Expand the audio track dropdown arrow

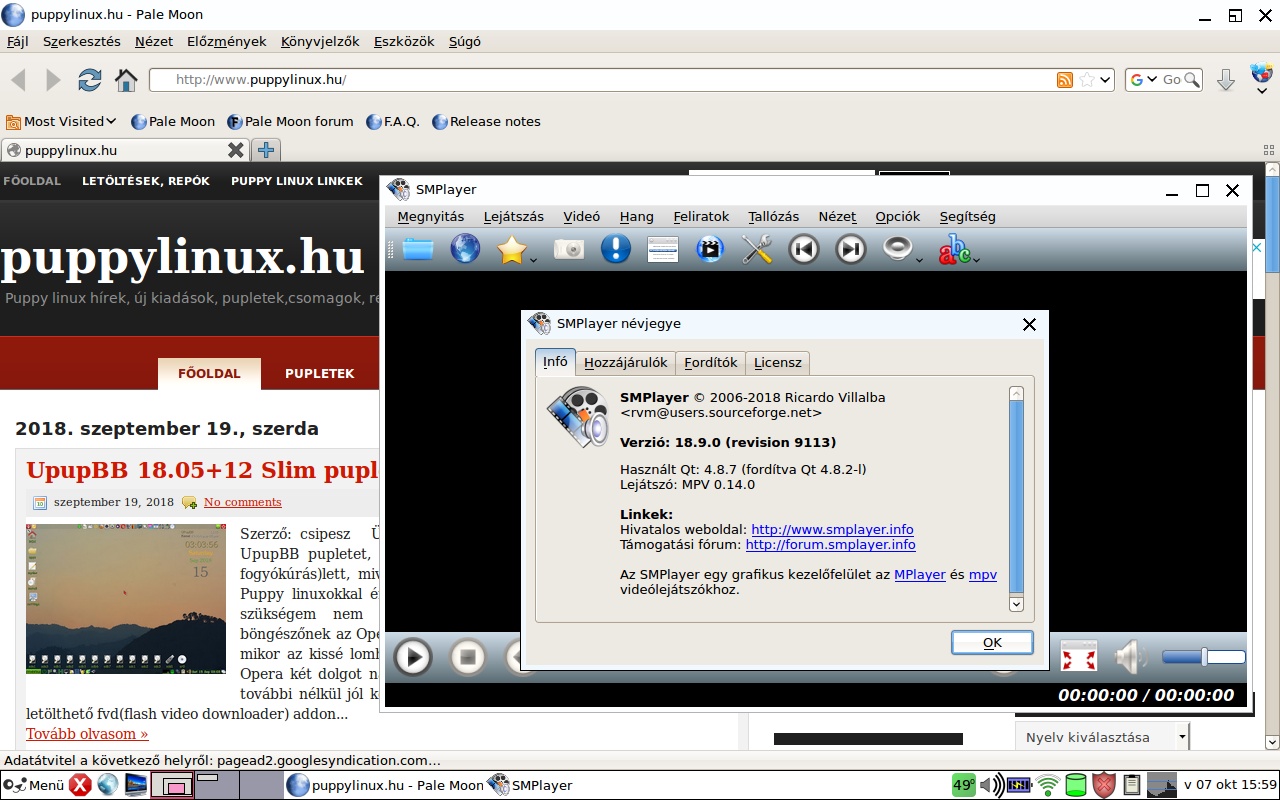920,259
